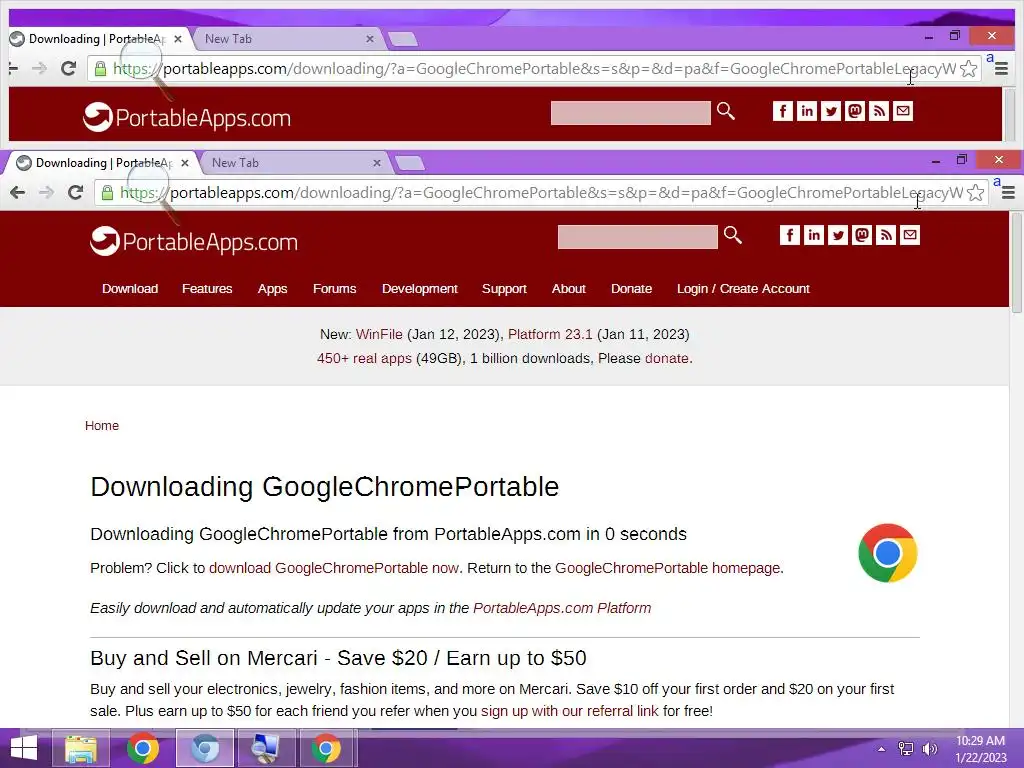Image resolution: width=1024 pixels, height=768 pixels.
Task: Click network icon in system tray
Action: point(906,748)
